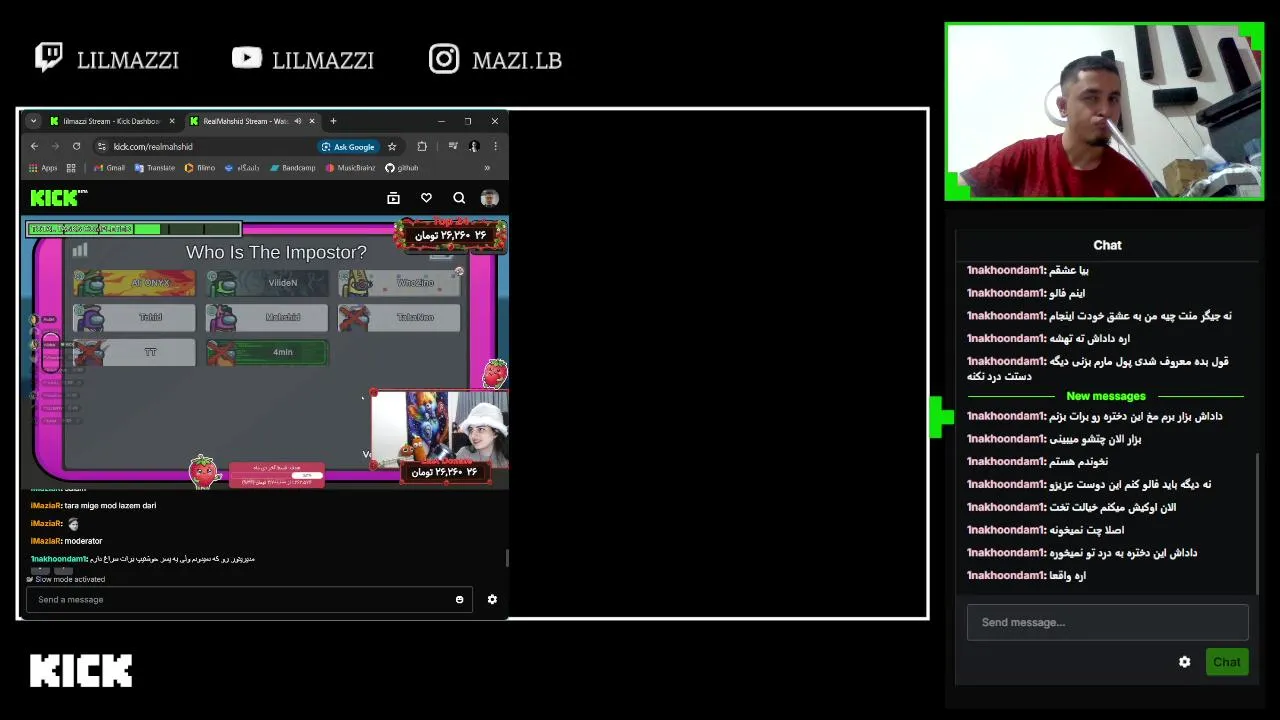Bookmark this page with the star icon
1280x720 pixels.
click(392, 146)
